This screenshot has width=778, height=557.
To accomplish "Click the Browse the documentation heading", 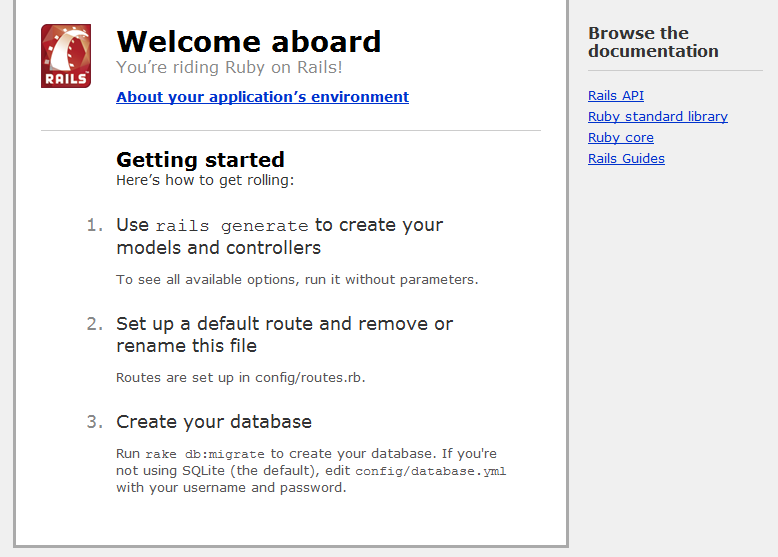I will (x=653, y=42).
